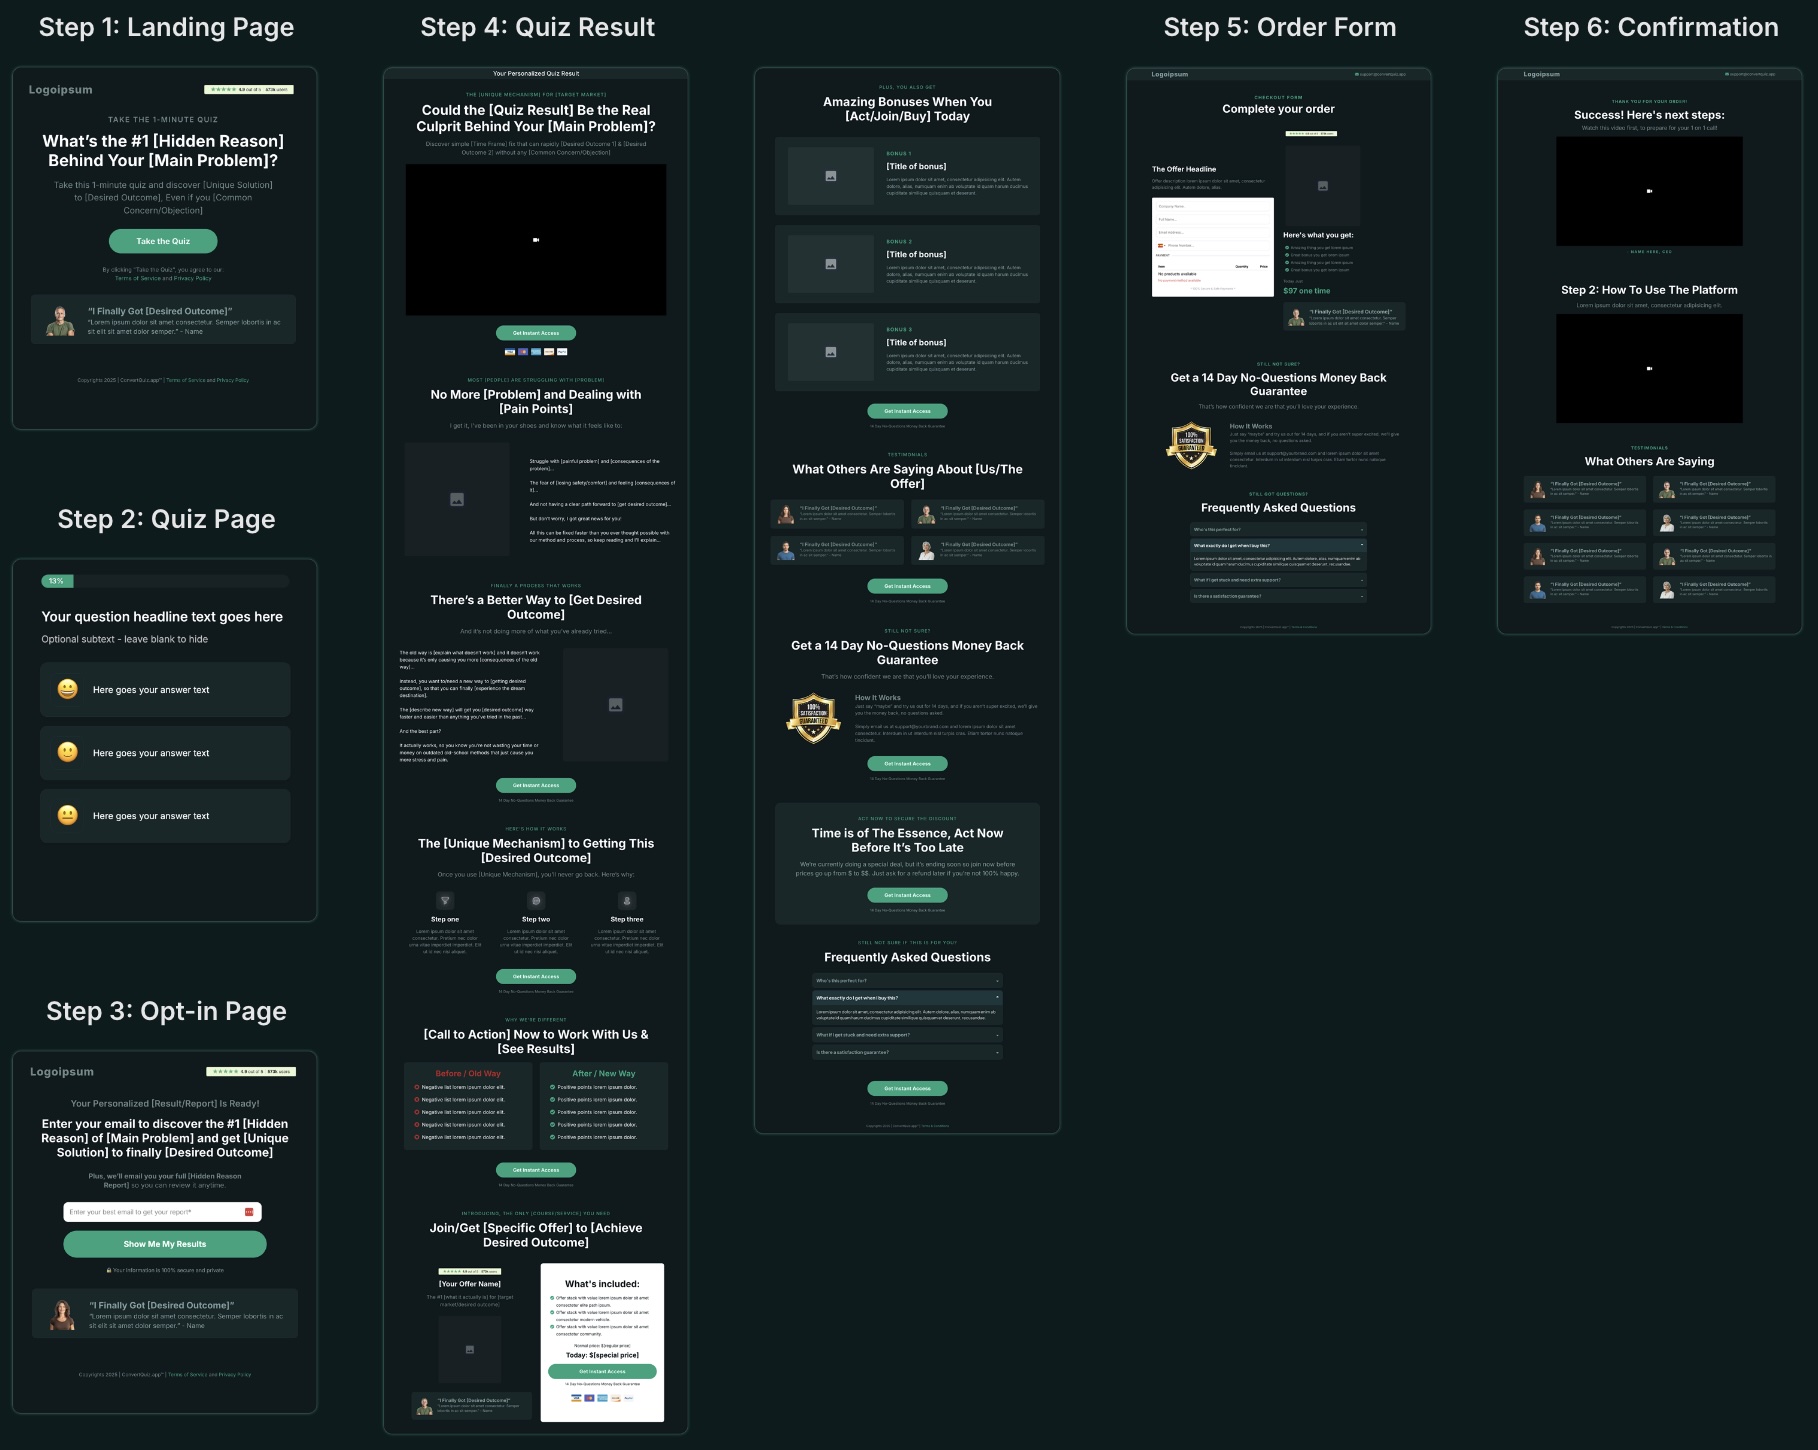Click the image placeholder icon on the Order Form
Viewport: 1818px width, 1450px height.
coord(1322,186)
